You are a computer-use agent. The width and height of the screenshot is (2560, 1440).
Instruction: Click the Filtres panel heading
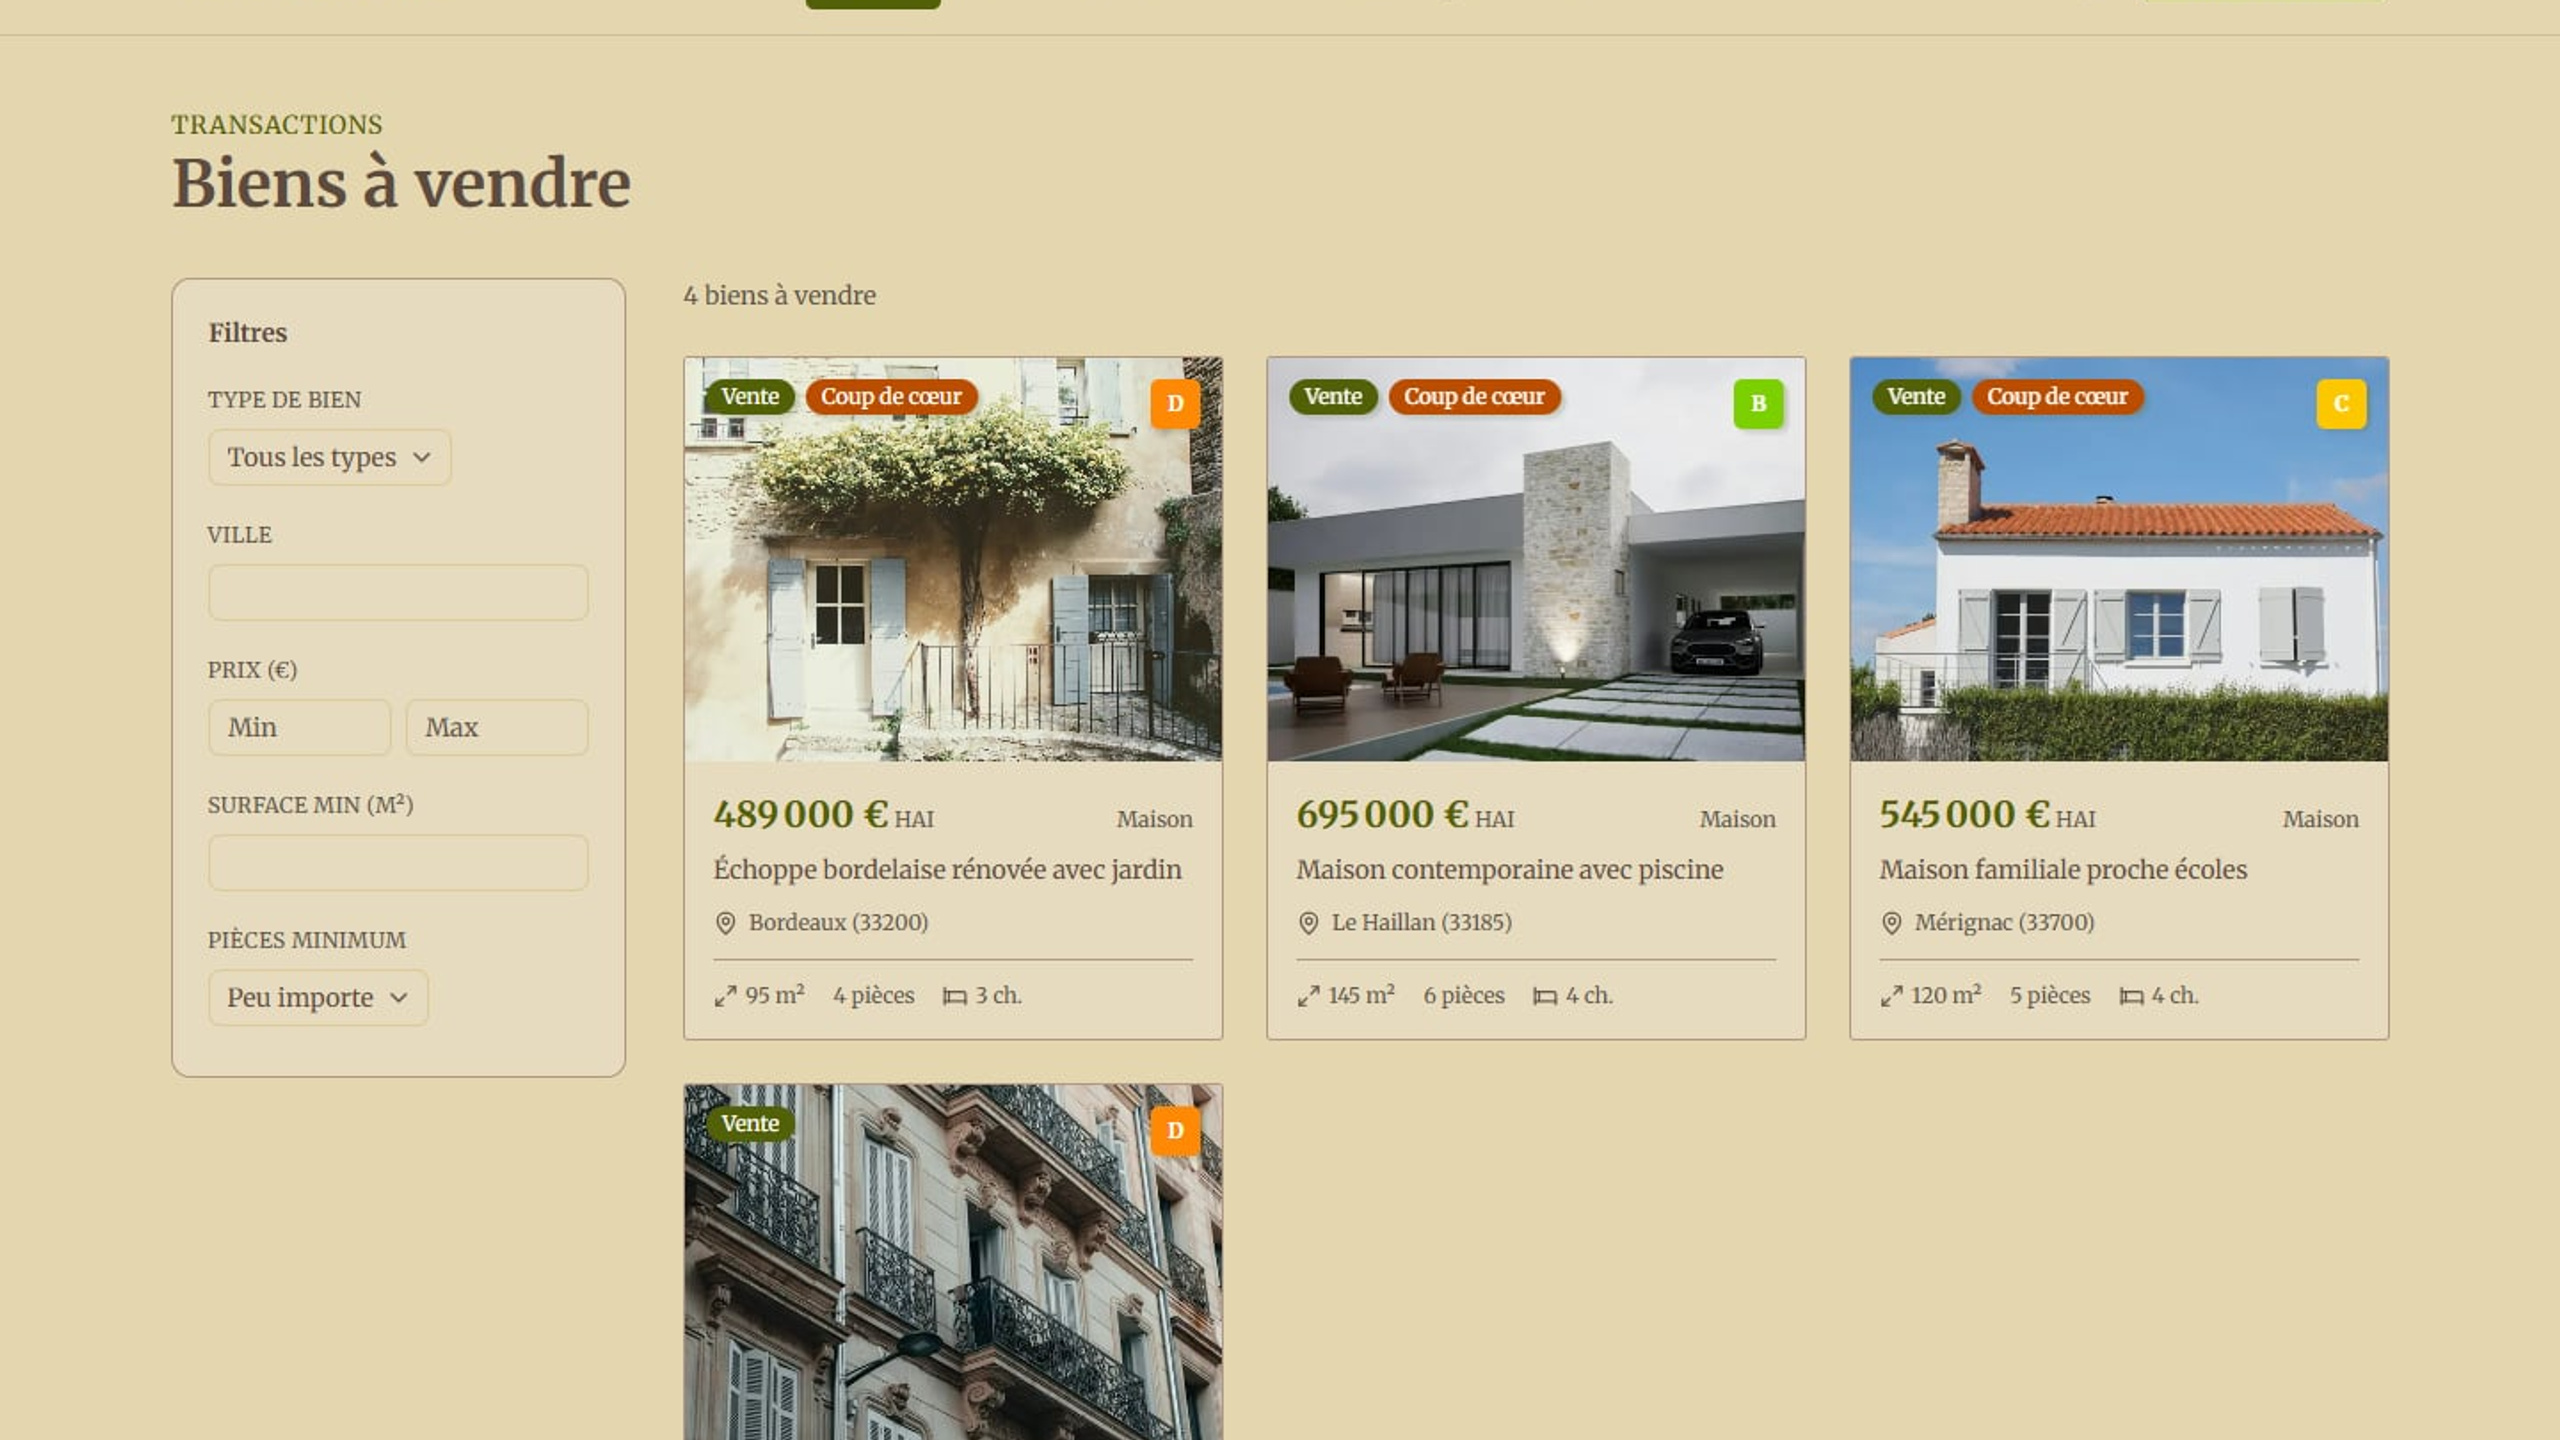click(248, 332)
